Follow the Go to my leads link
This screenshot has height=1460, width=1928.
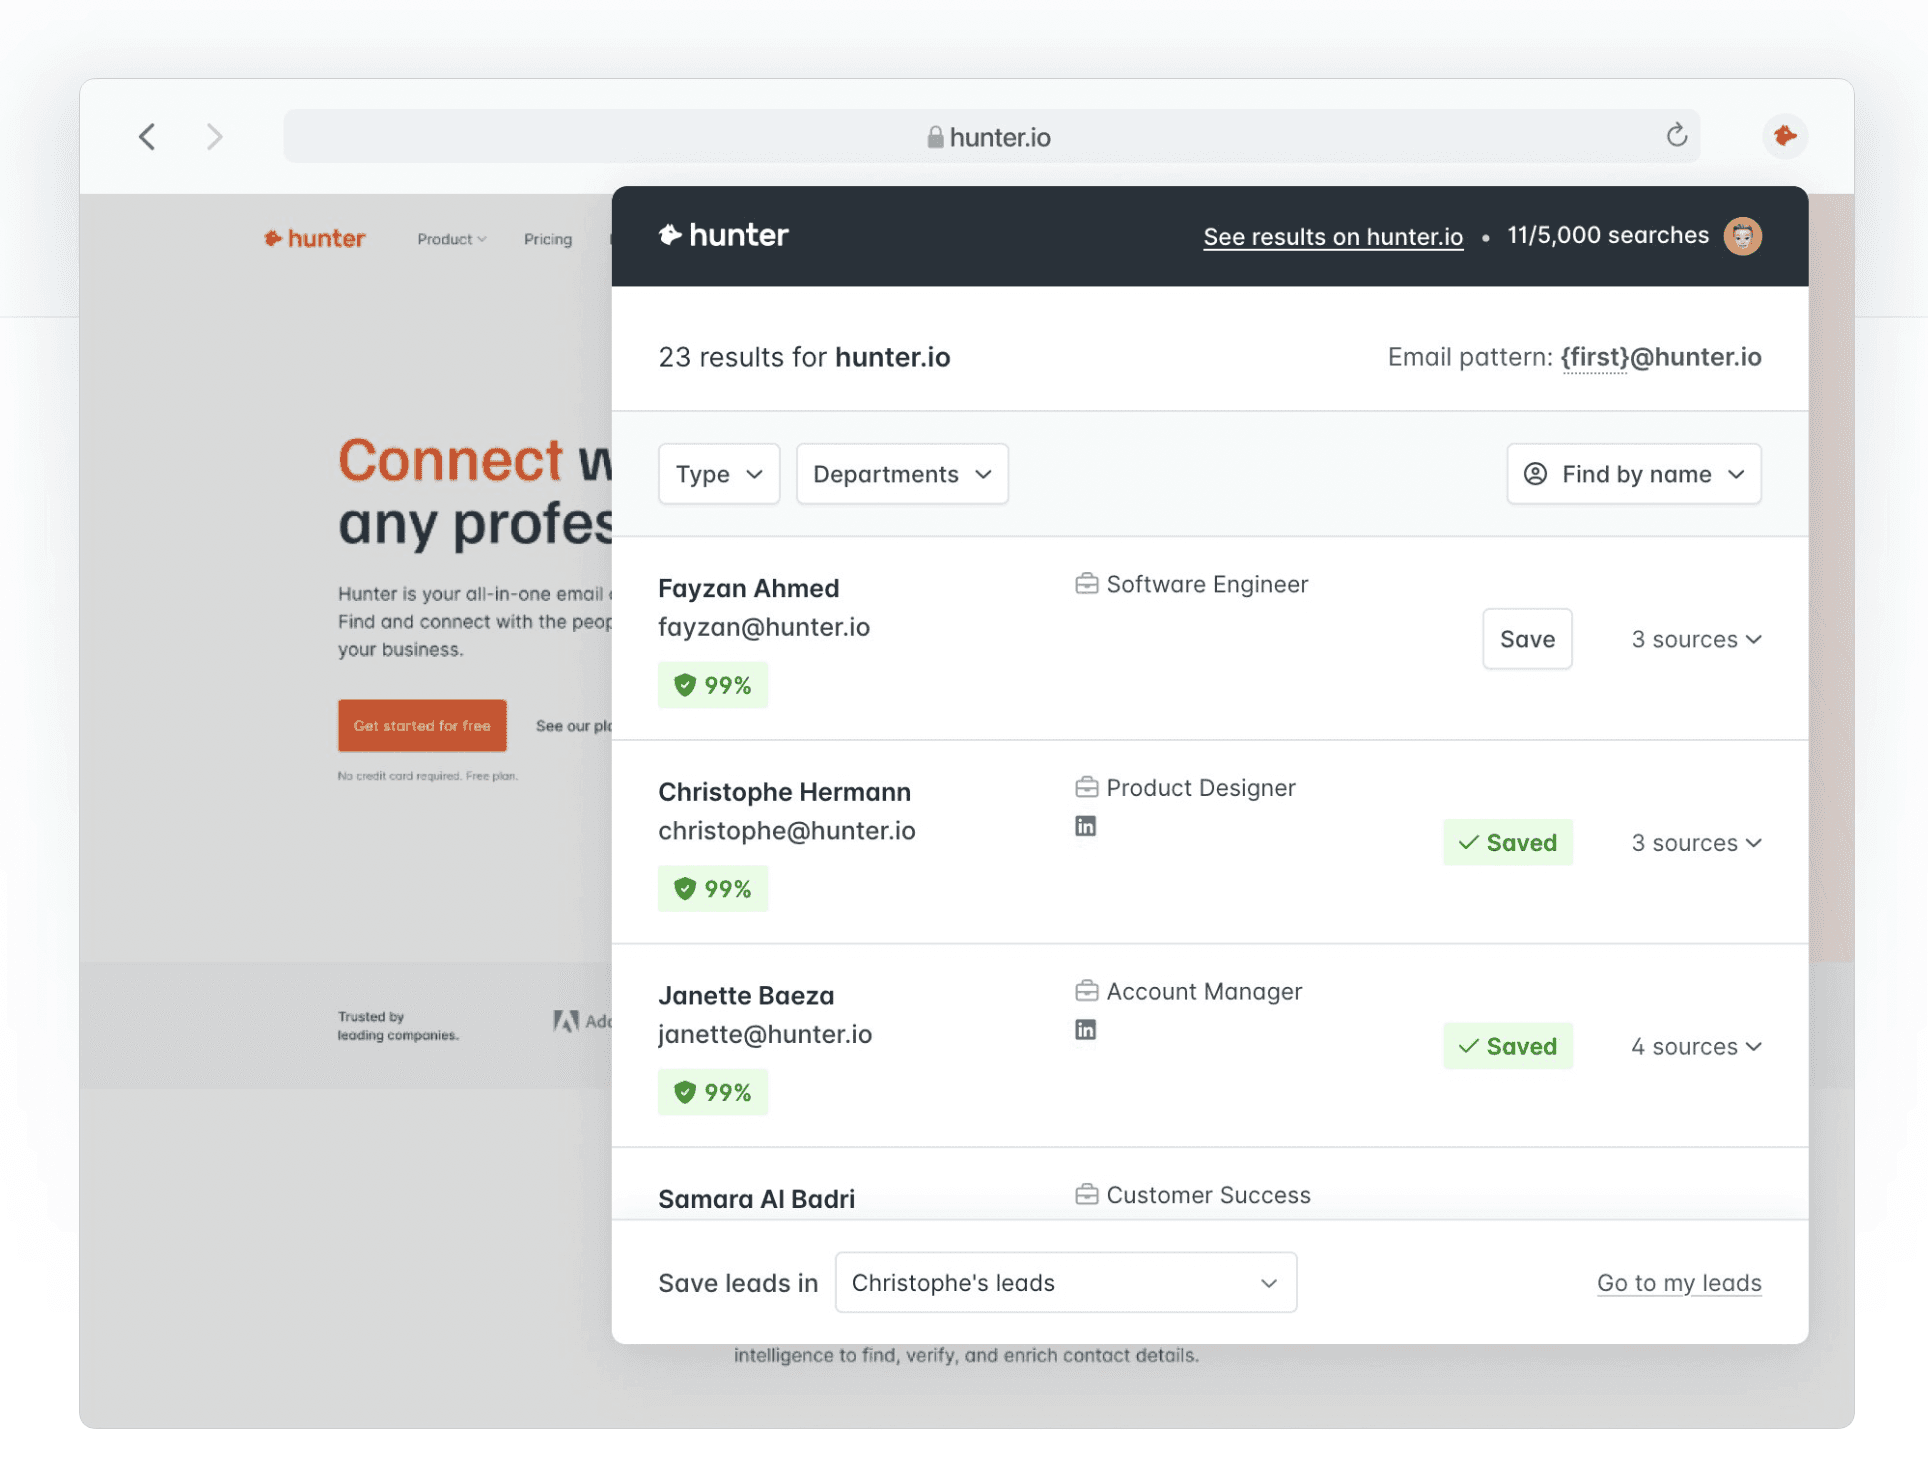point(1679,1283)
